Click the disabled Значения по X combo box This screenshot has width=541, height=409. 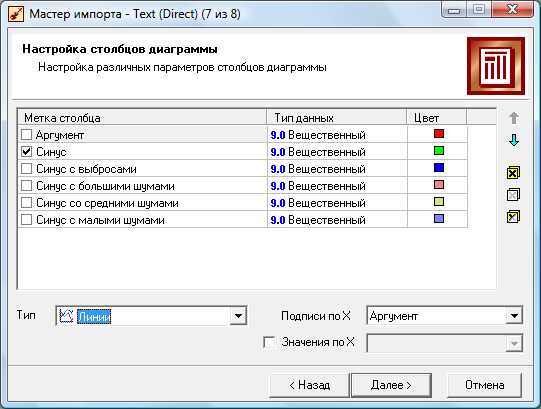click(x=445, y=343)
